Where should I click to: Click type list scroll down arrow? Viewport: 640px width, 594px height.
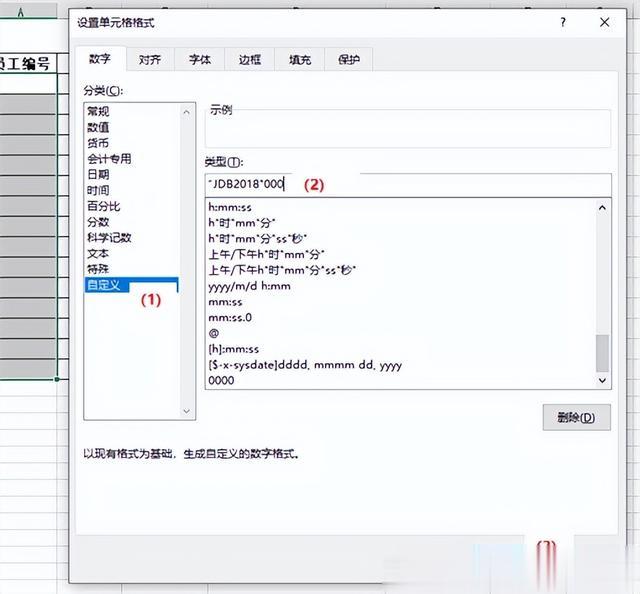(x=602, y=380)
